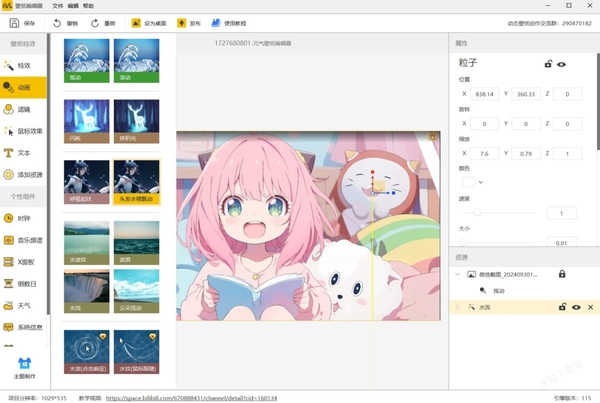Open the bilibili tutorial video link

(191, 398)
